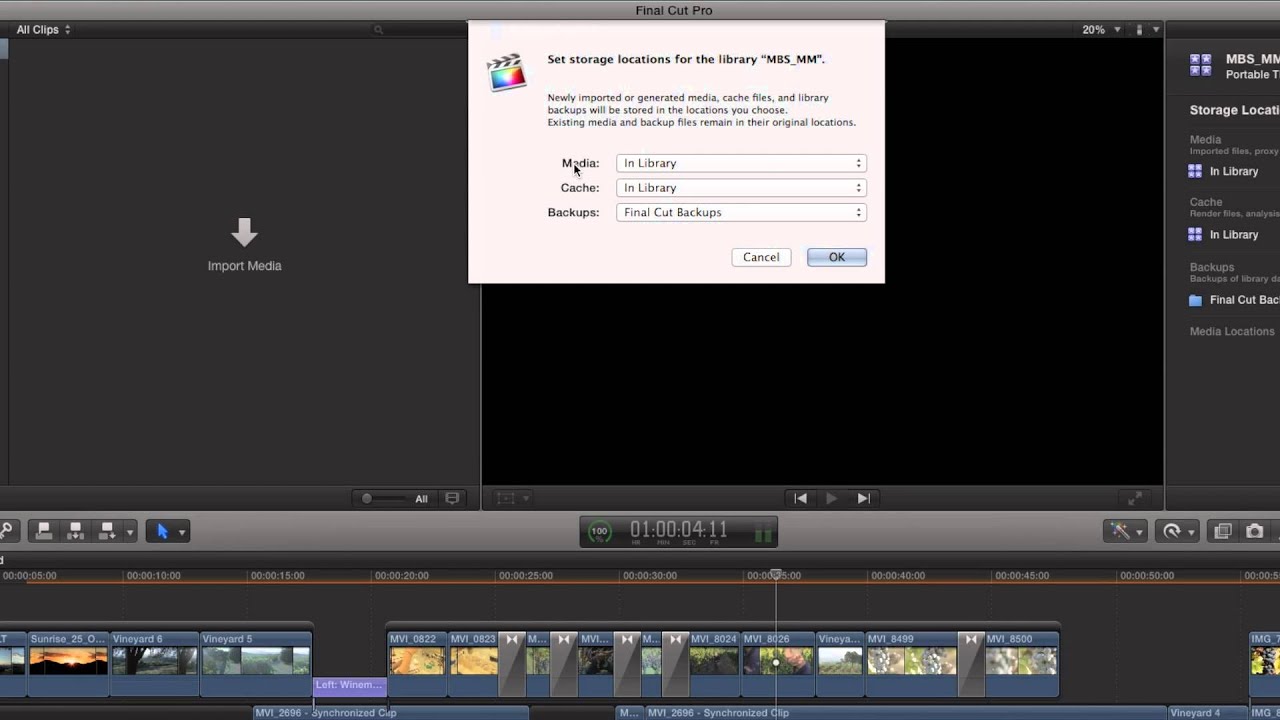Click Cancel in the storage locations dialog

click(x=761, y=257)
